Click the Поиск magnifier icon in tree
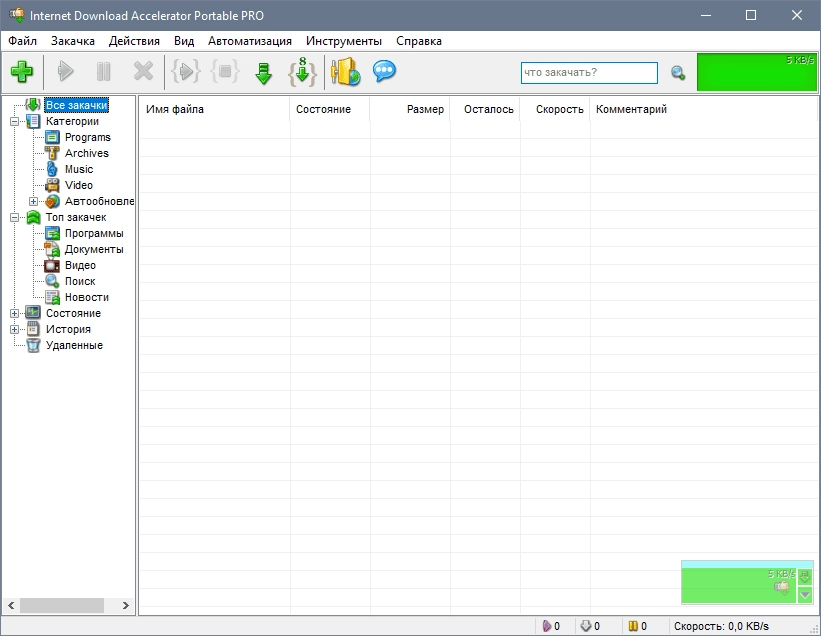821x636 pixels. point(52,281)
